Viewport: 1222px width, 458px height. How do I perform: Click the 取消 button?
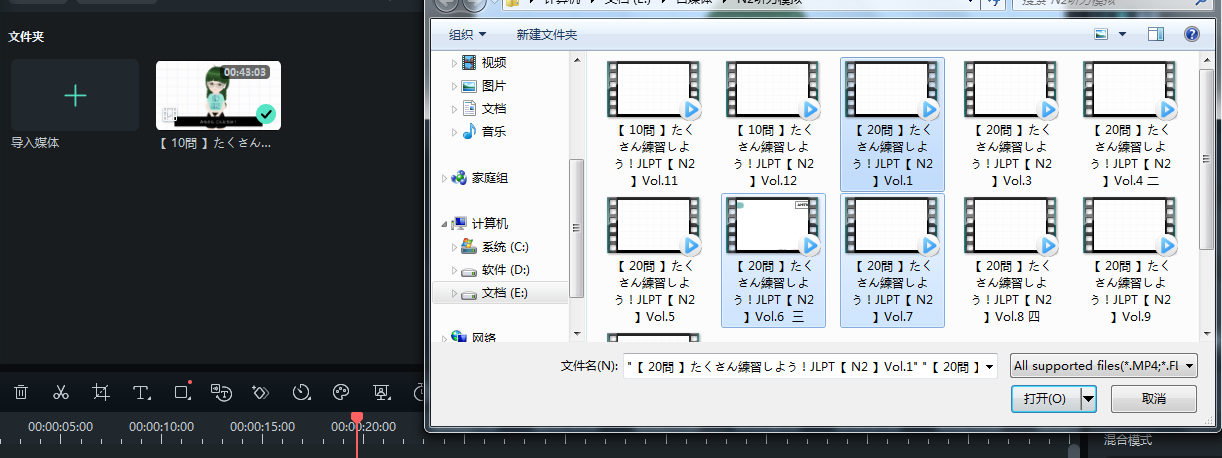point(1153,398)
